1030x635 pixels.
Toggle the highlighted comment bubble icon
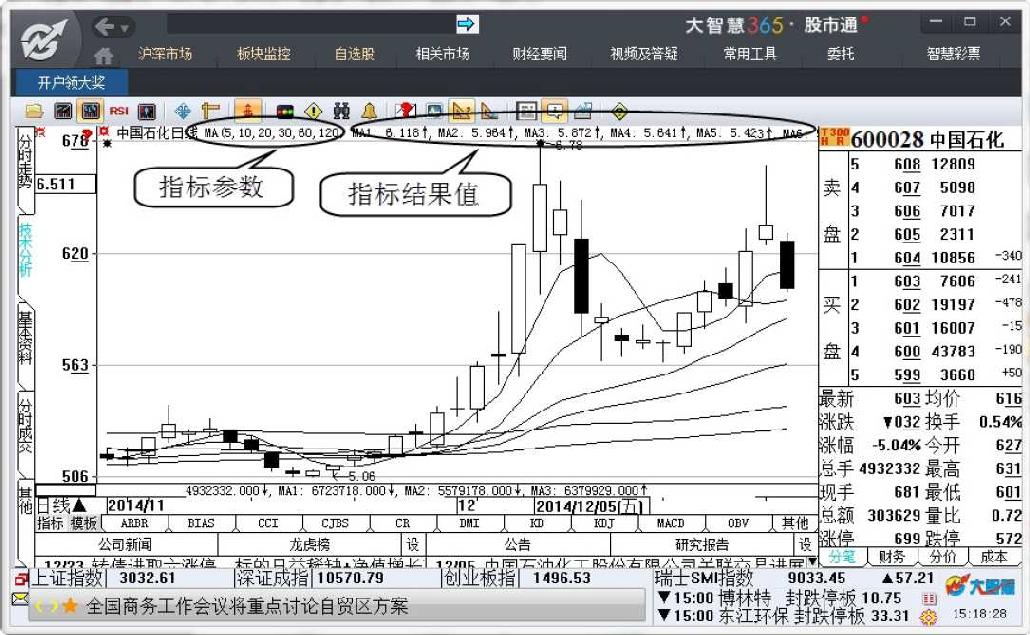tap(555, 111)
